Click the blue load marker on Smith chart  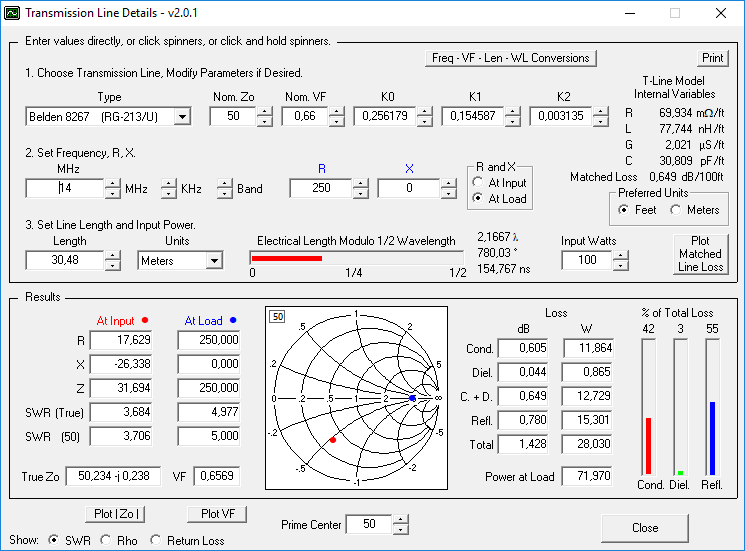tap(412, 398)
